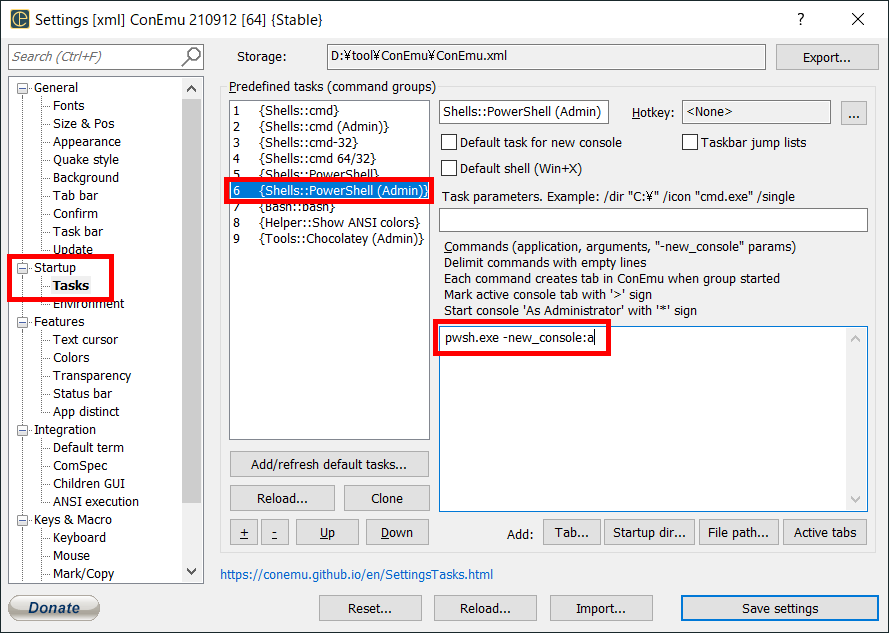Open Task bar settings page
Image resolution: width=889 pixels, height=633 pixels.
pos(78,232)
